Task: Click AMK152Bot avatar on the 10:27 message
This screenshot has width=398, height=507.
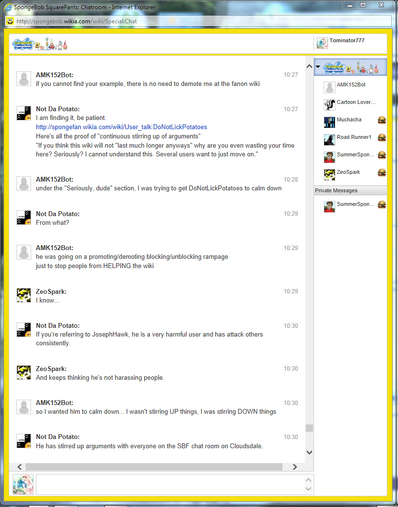Action: click(x=24, y=79)
